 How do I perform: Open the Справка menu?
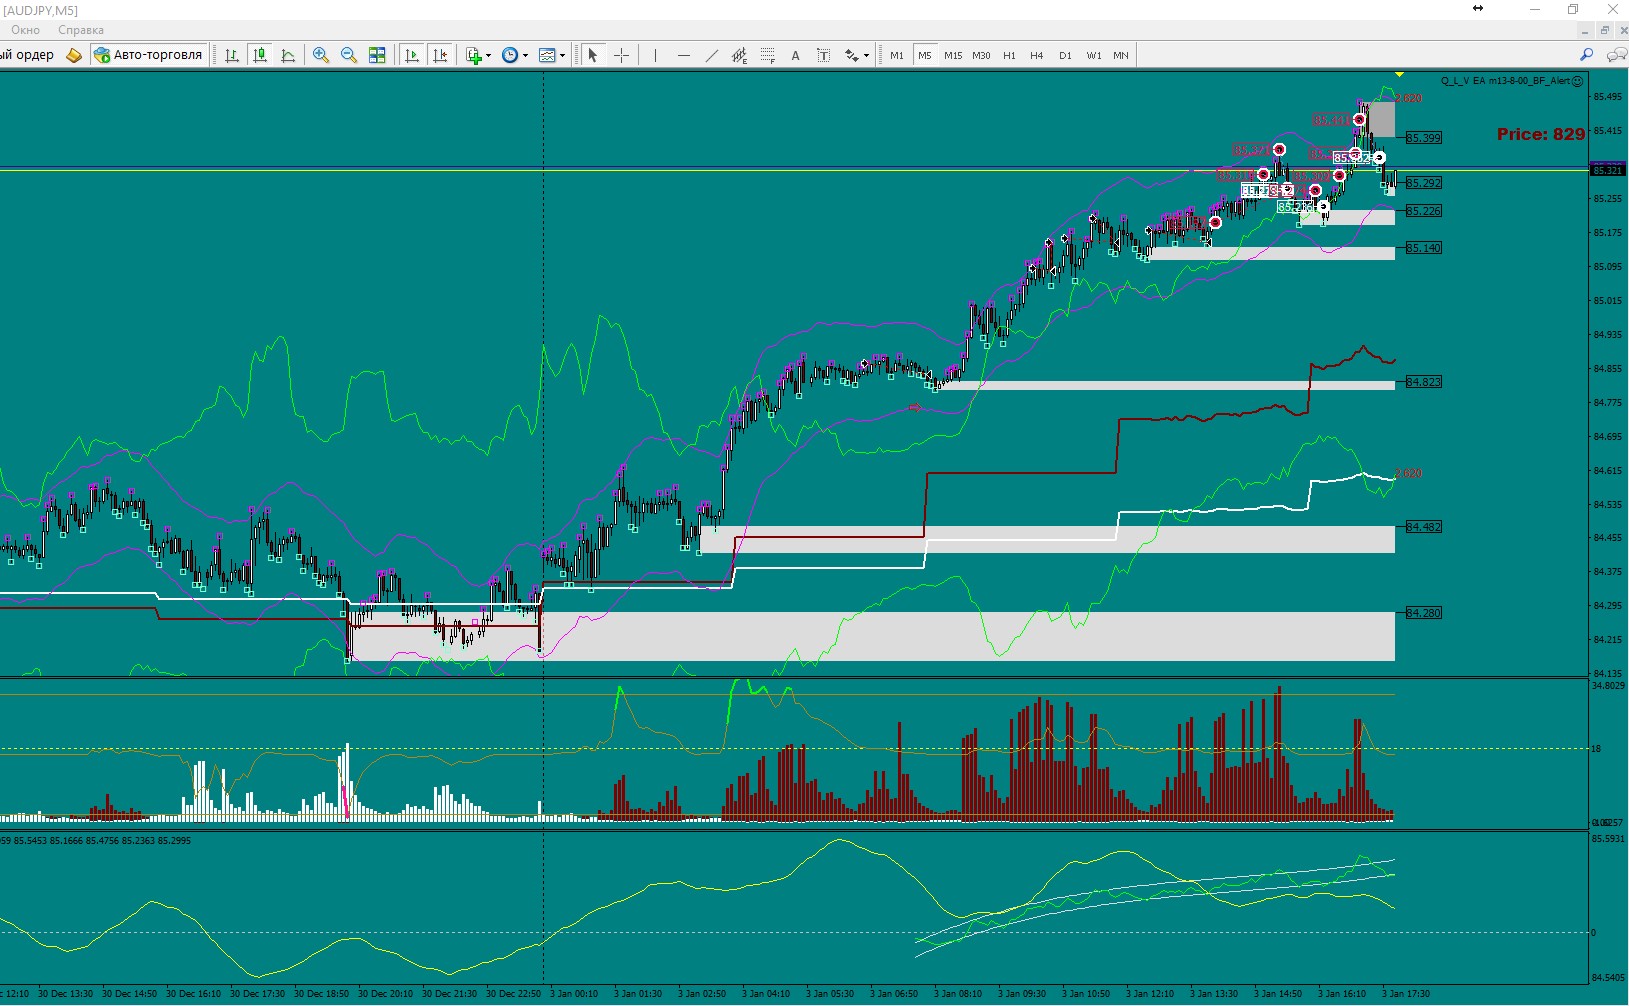click(81, 30)
